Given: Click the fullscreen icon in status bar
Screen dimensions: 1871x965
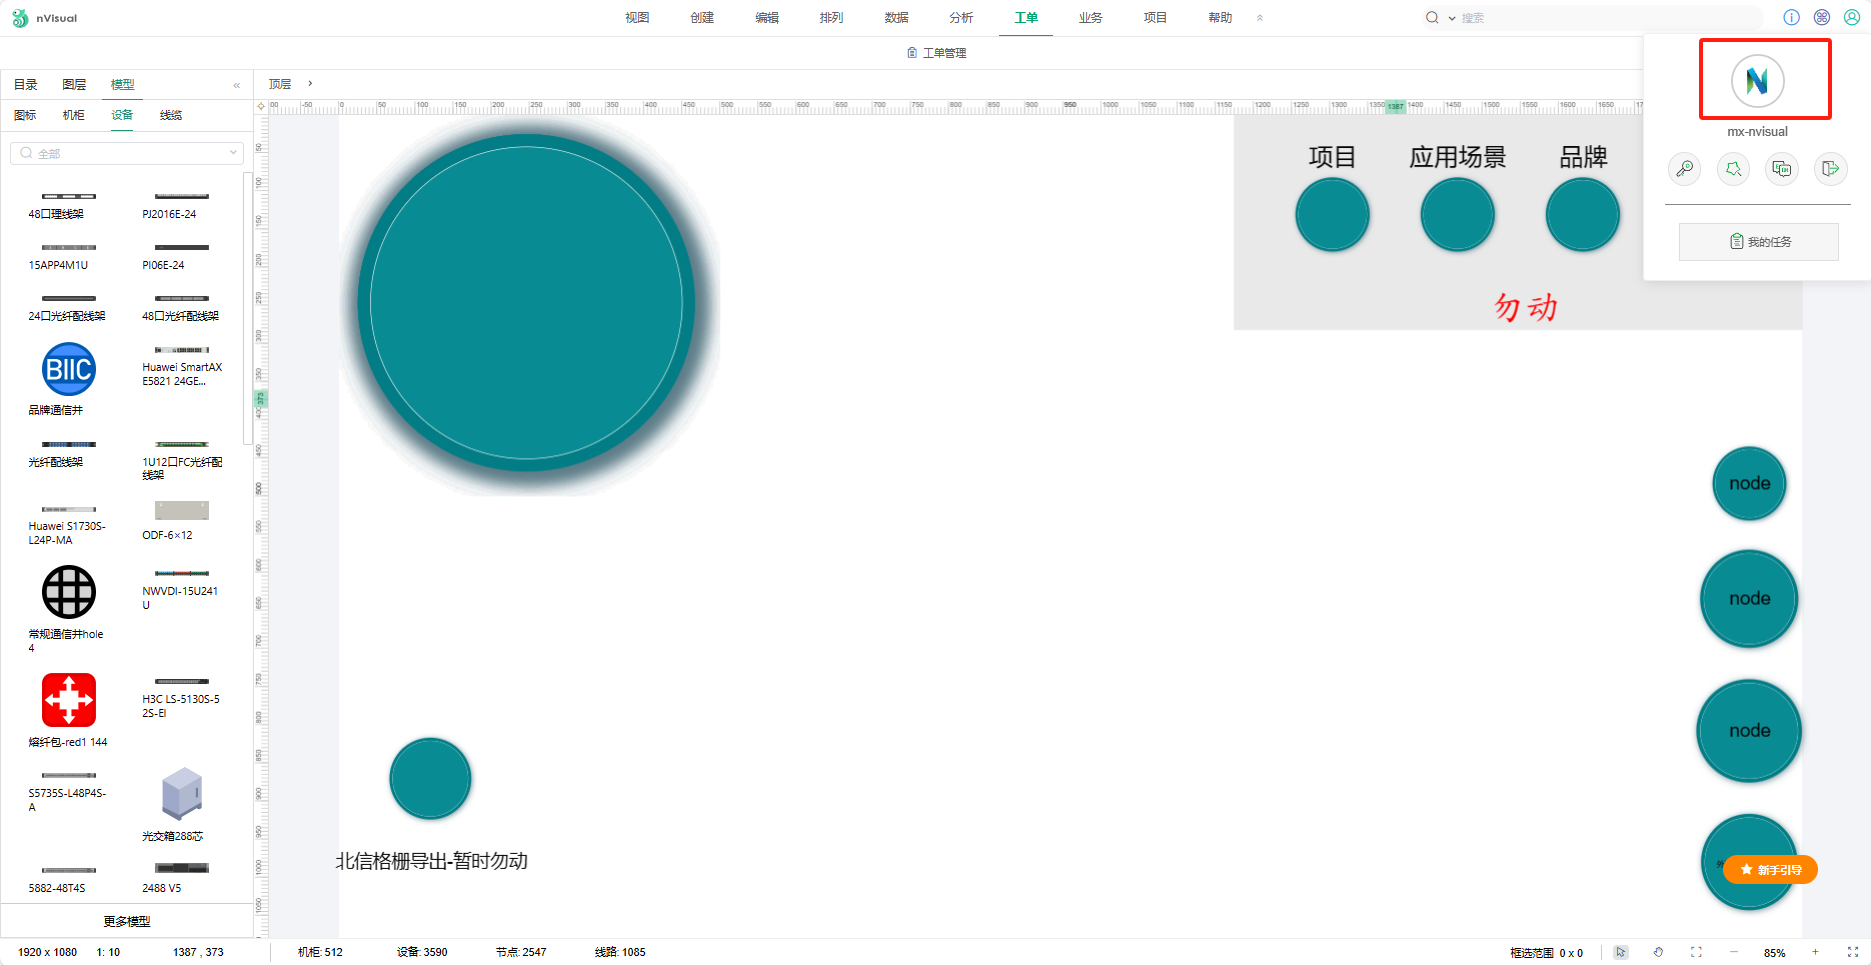Looking at the screenshot, I should (1852, 952).
